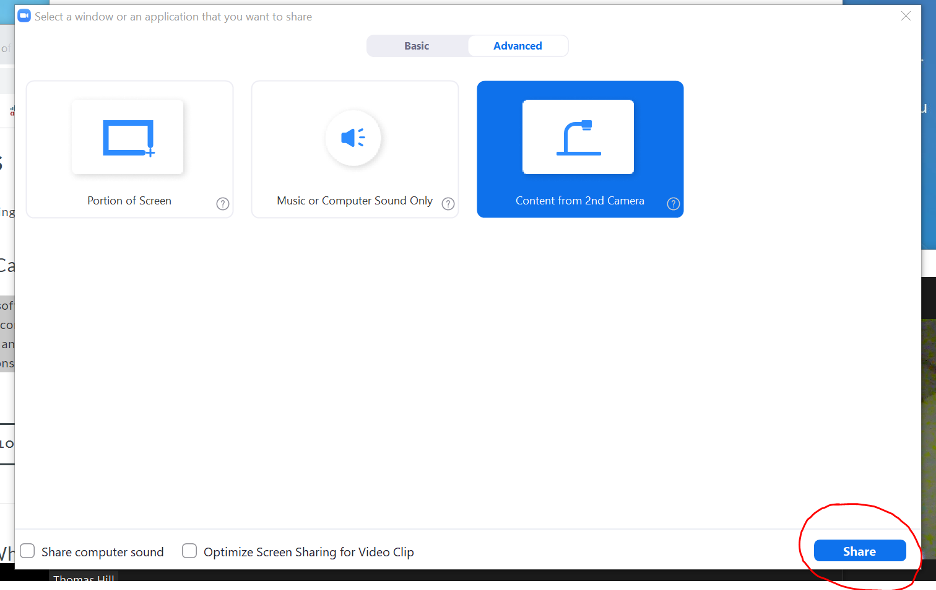The height and width of the screenshot is (590, 936).
Task: Select the Portion of Screen rectangle icon
Action: tap(128, 137)
